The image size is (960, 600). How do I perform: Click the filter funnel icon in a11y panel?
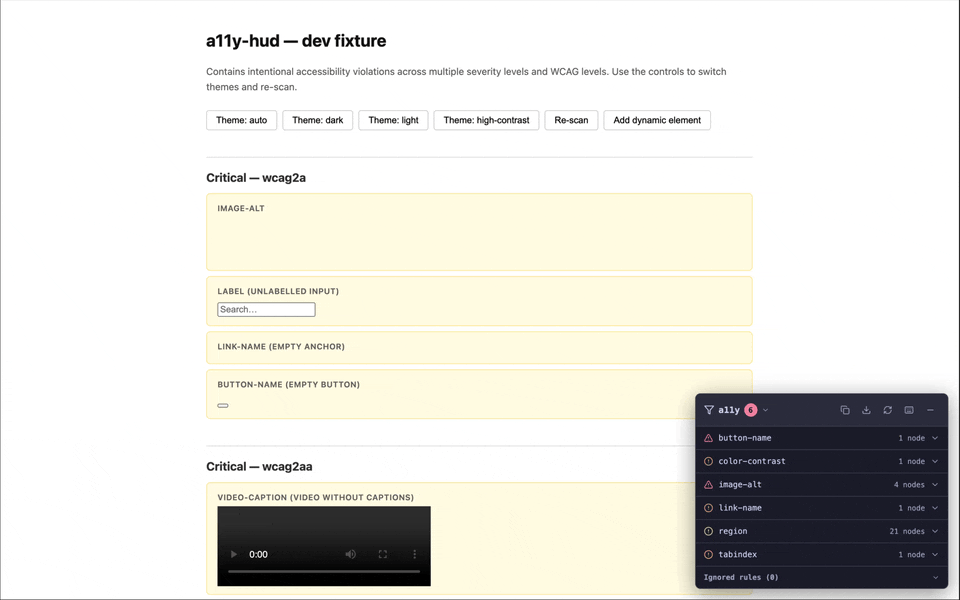(x=709, y=410)
